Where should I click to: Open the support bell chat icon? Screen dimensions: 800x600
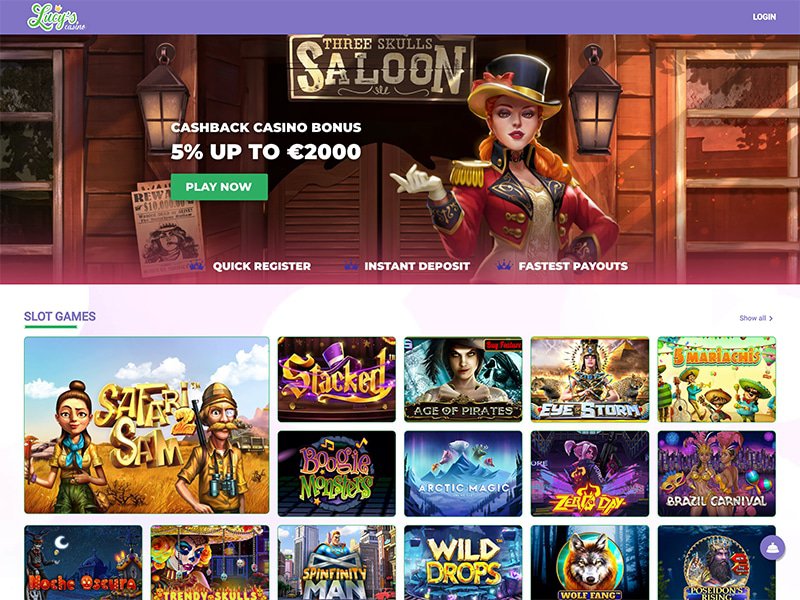coord(772,547)
